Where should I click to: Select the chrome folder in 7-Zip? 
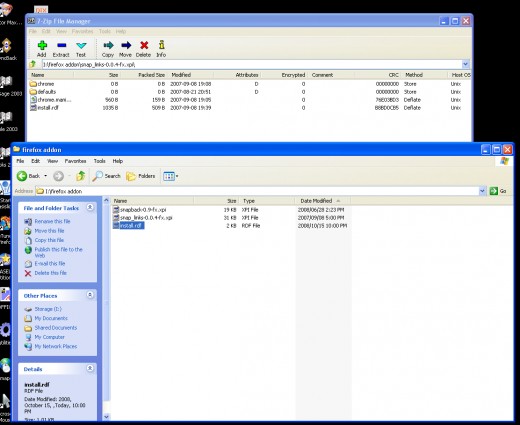[x=42, y=84]
